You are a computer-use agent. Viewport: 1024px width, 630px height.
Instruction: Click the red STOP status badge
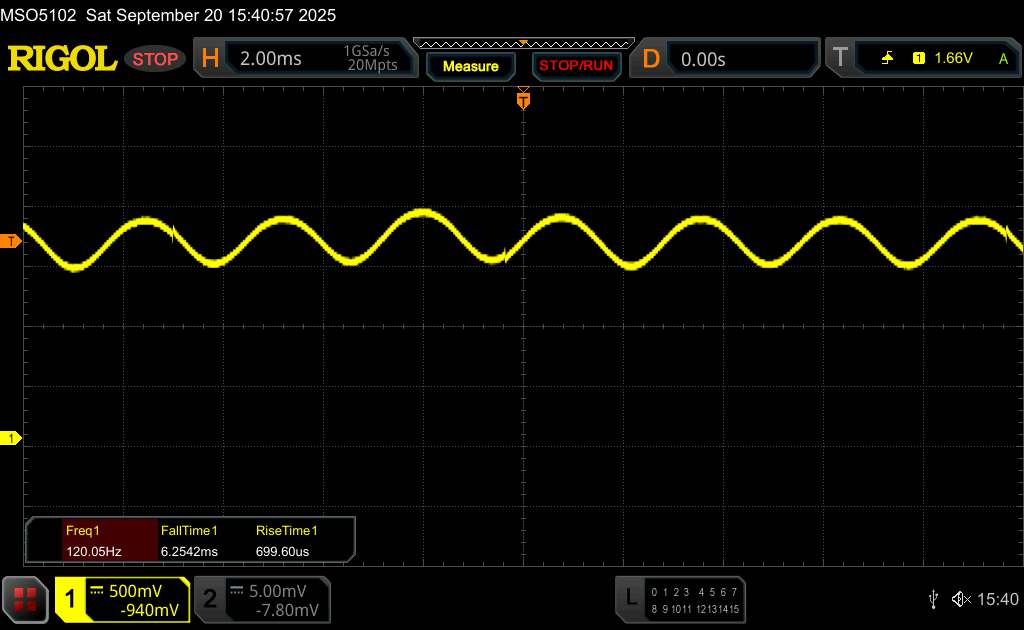[156, 59]
